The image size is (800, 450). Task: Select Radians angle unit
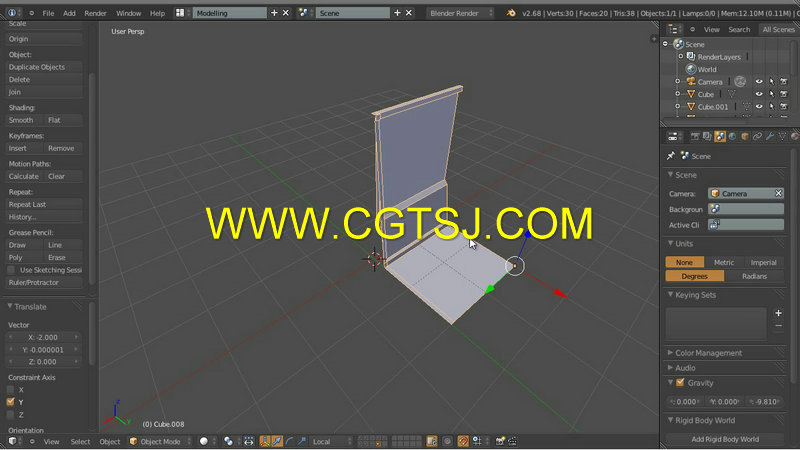coord(754,276)
